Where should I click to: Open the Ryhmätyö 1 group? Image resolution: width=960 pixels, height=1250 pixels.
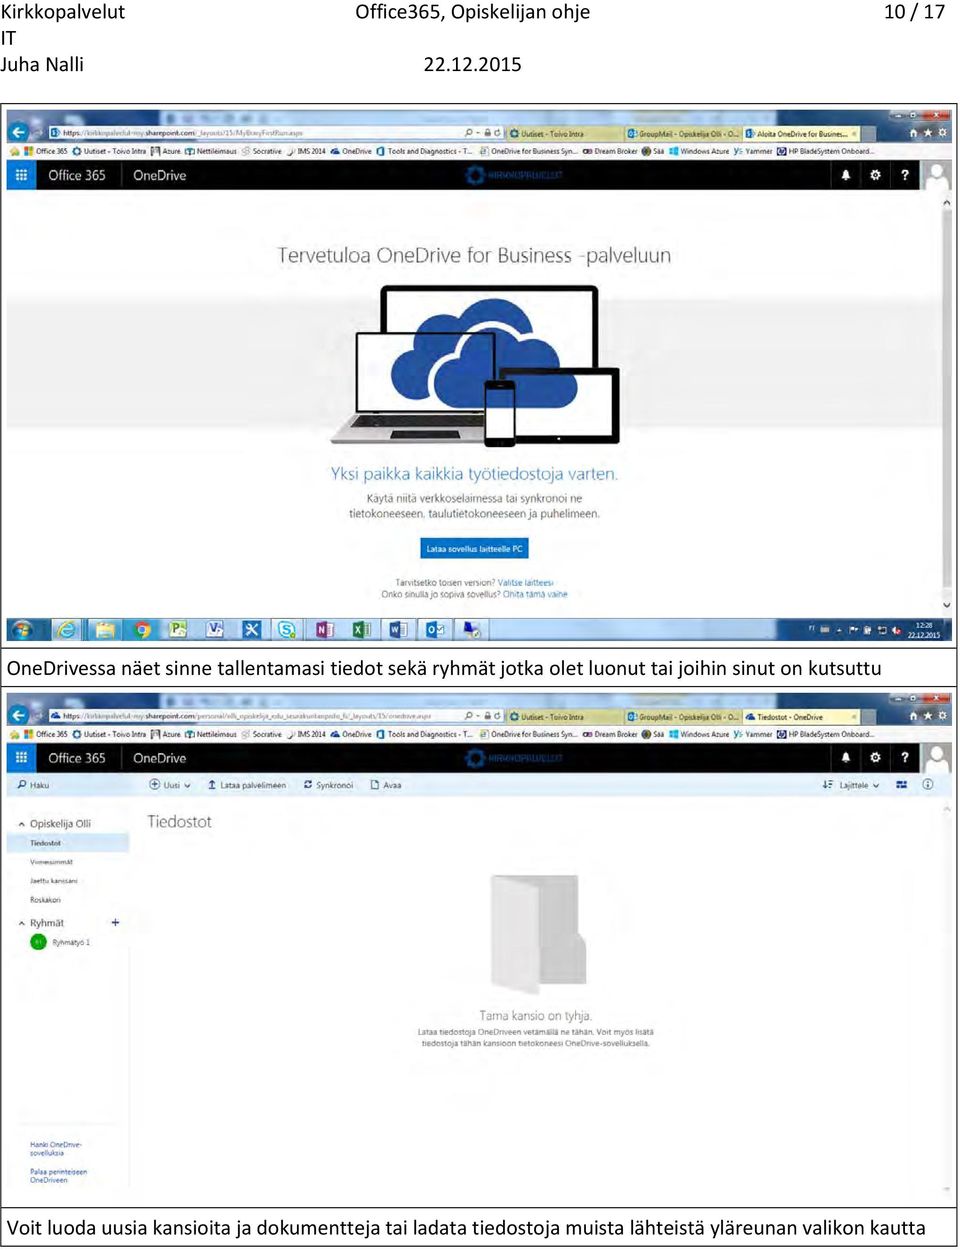[61, 942]
